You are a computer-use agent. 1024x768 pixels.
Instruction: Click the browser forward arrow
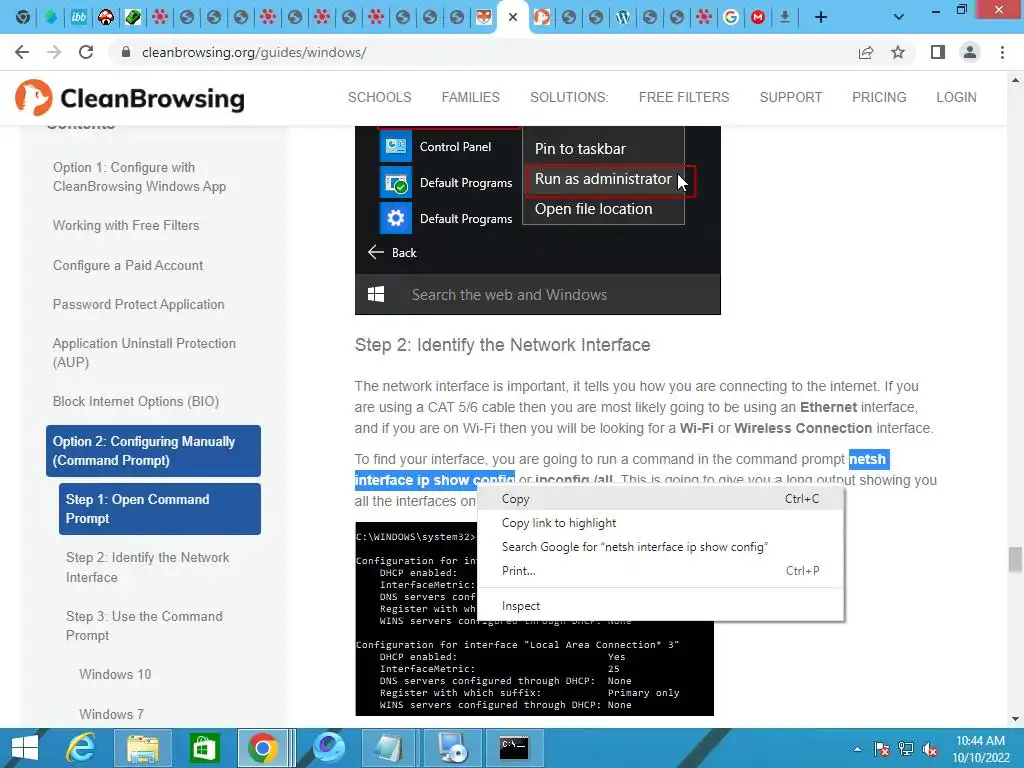(x=54, y=52)
